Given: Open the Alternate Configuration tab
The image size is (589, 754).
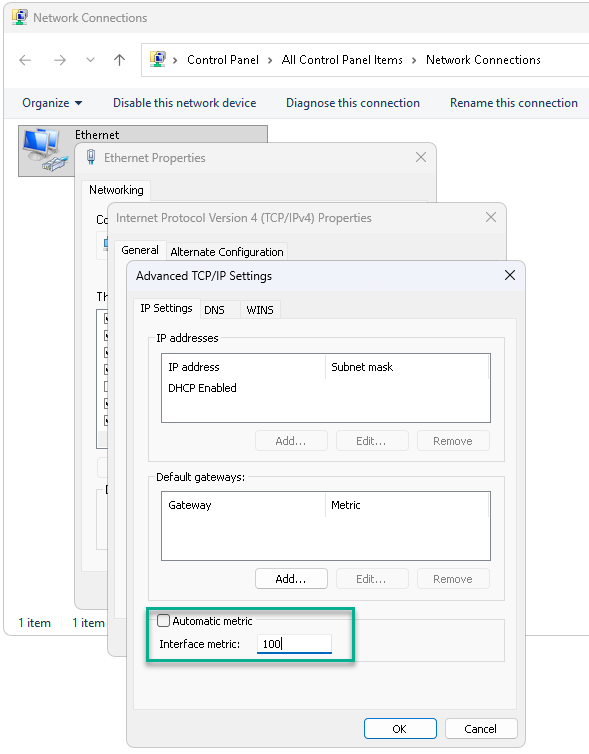Looking at the screenshot, I should [227, 251].
